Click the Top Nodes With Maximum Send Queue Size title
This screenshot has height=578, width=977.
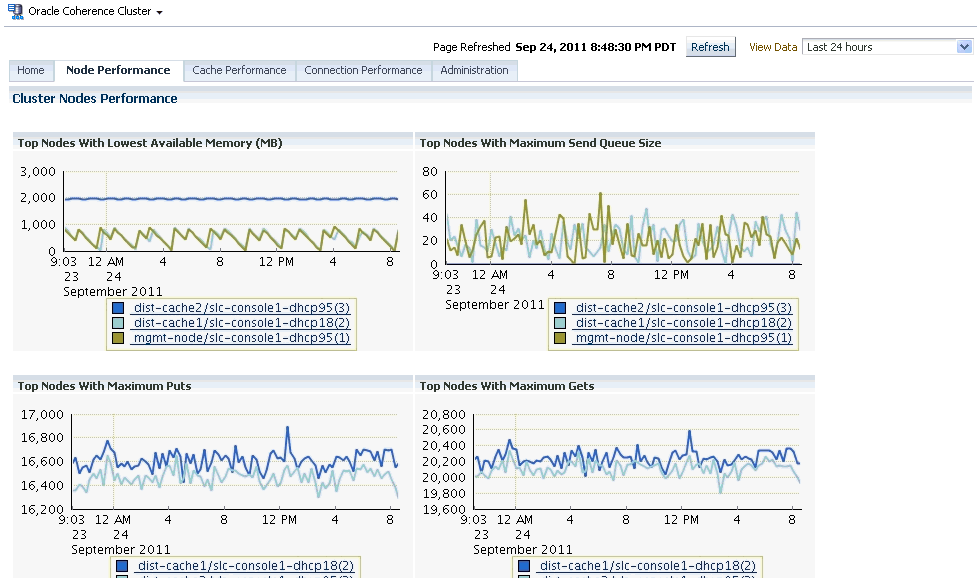[540, 143]
